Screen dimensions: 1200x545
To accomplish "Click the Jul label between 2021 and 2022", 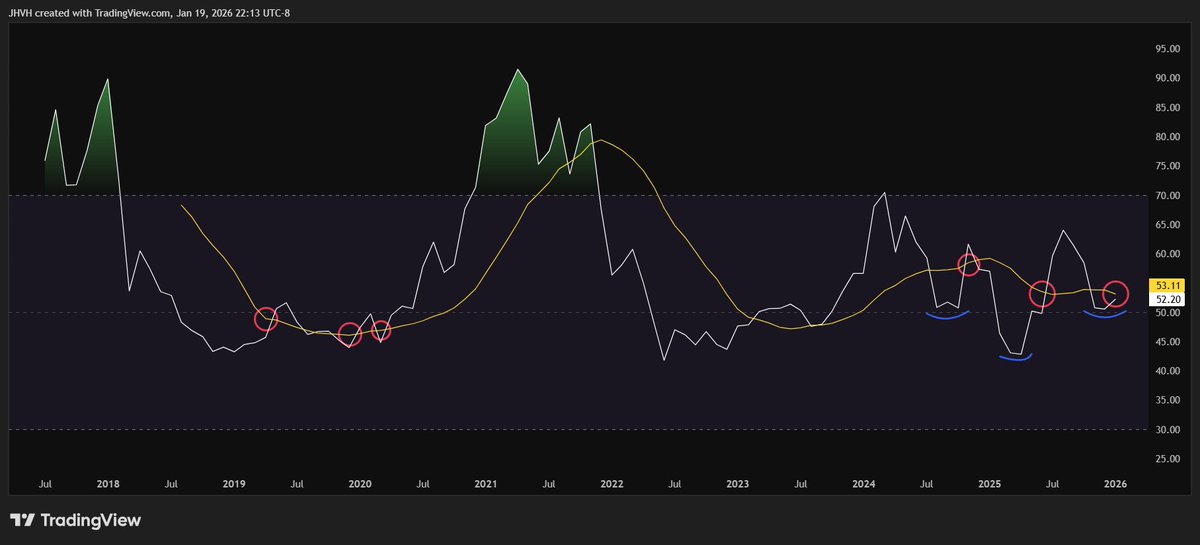I will [x=549, y=484].
